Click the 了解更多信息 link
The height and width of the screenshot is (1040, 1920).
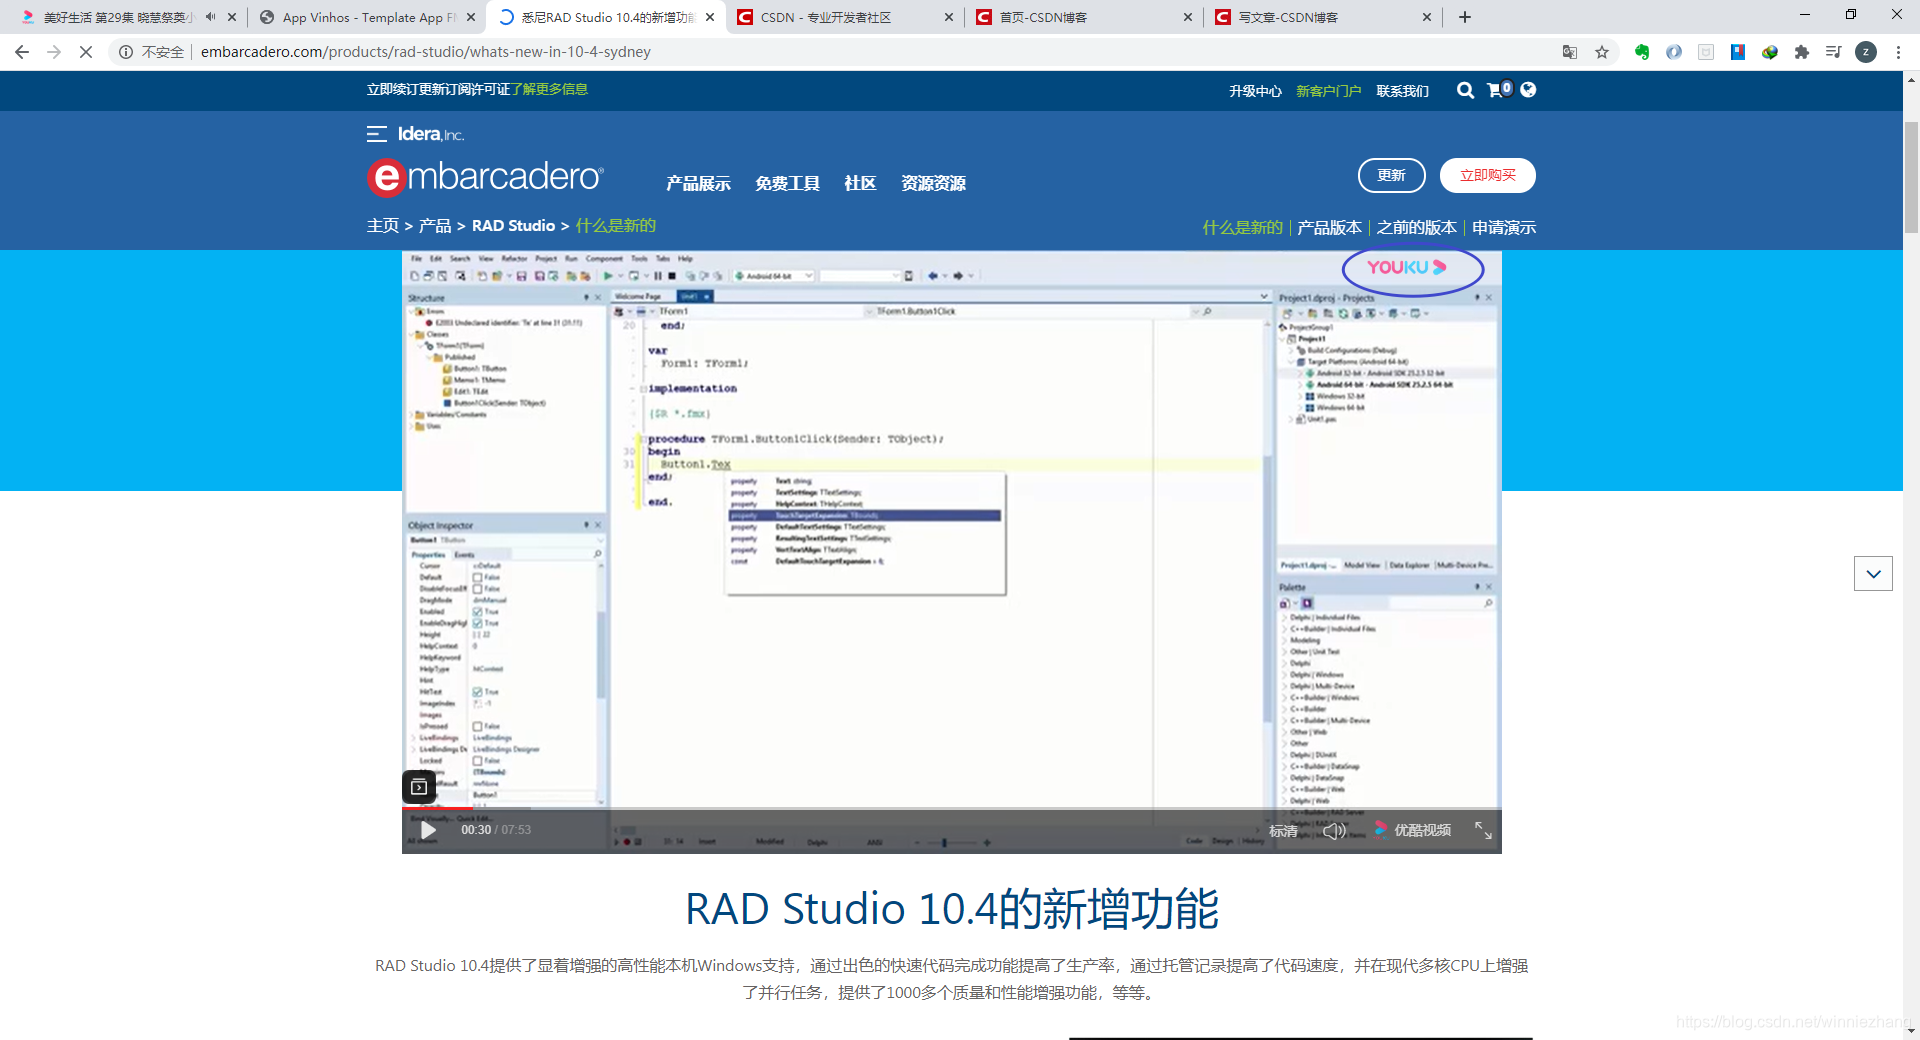point(549,89)
